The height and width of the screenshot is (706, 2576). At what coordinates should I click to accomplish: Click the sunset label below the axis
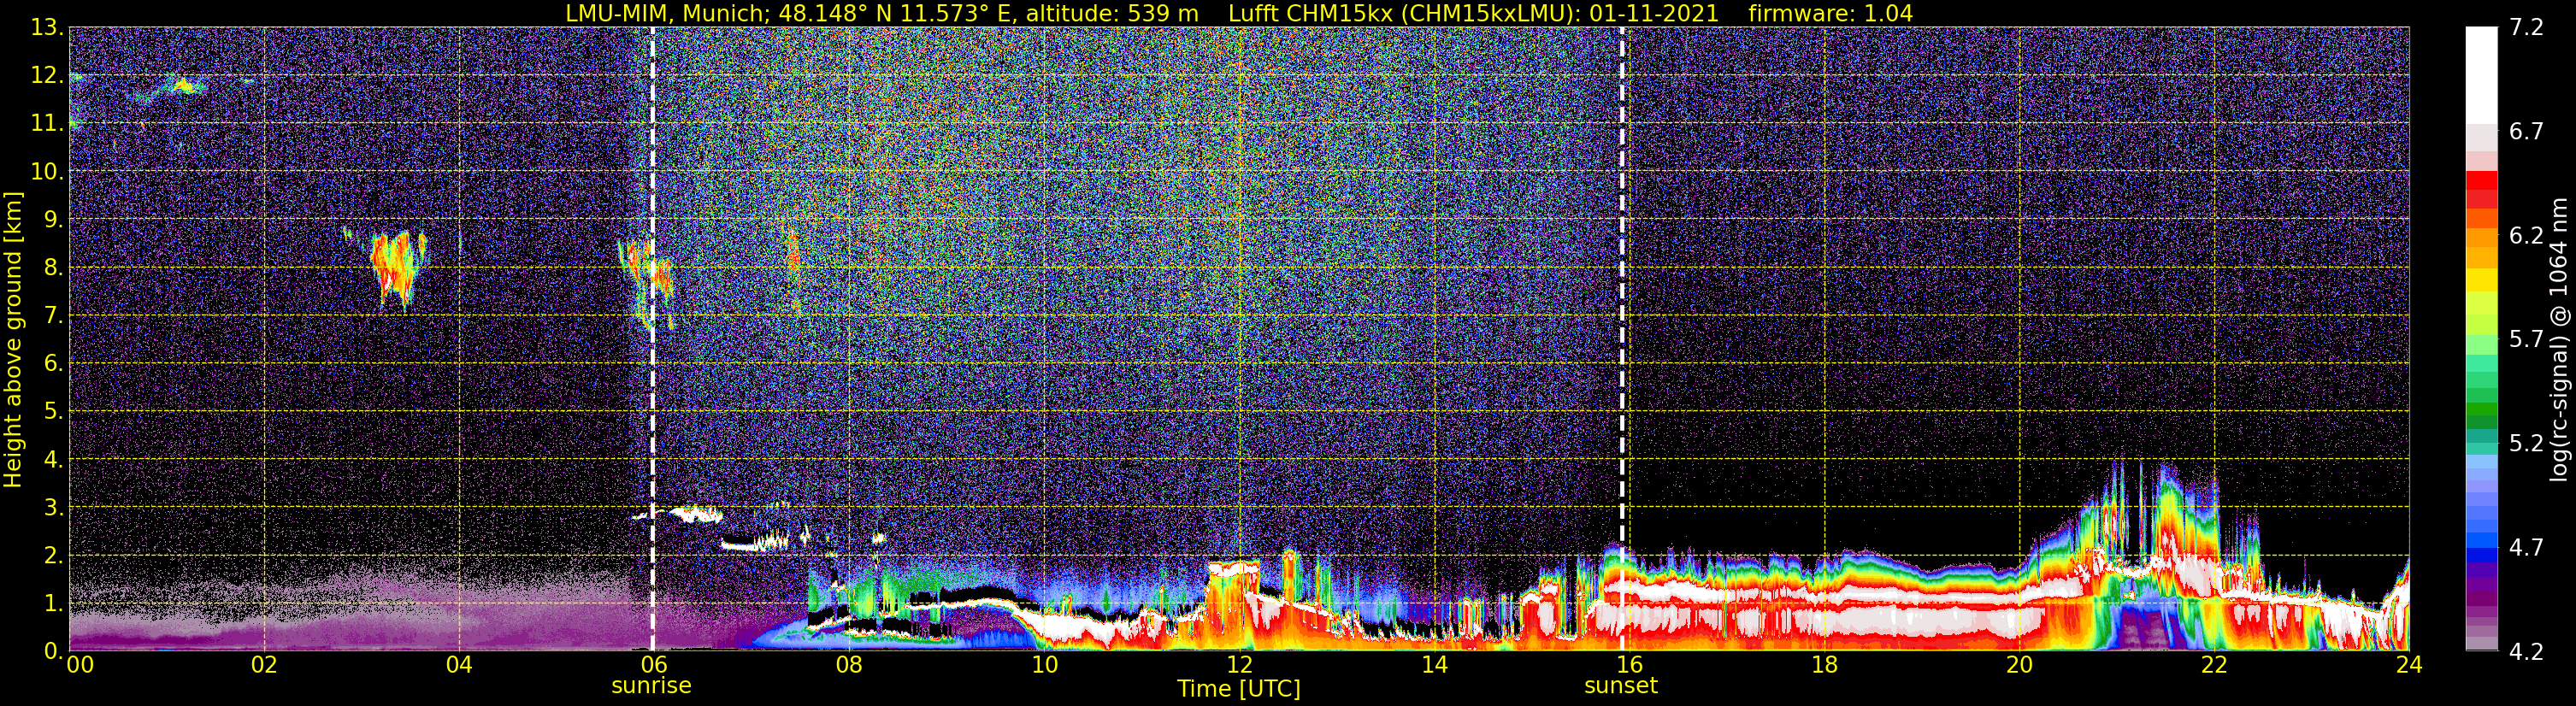[x=1621, y=686]
